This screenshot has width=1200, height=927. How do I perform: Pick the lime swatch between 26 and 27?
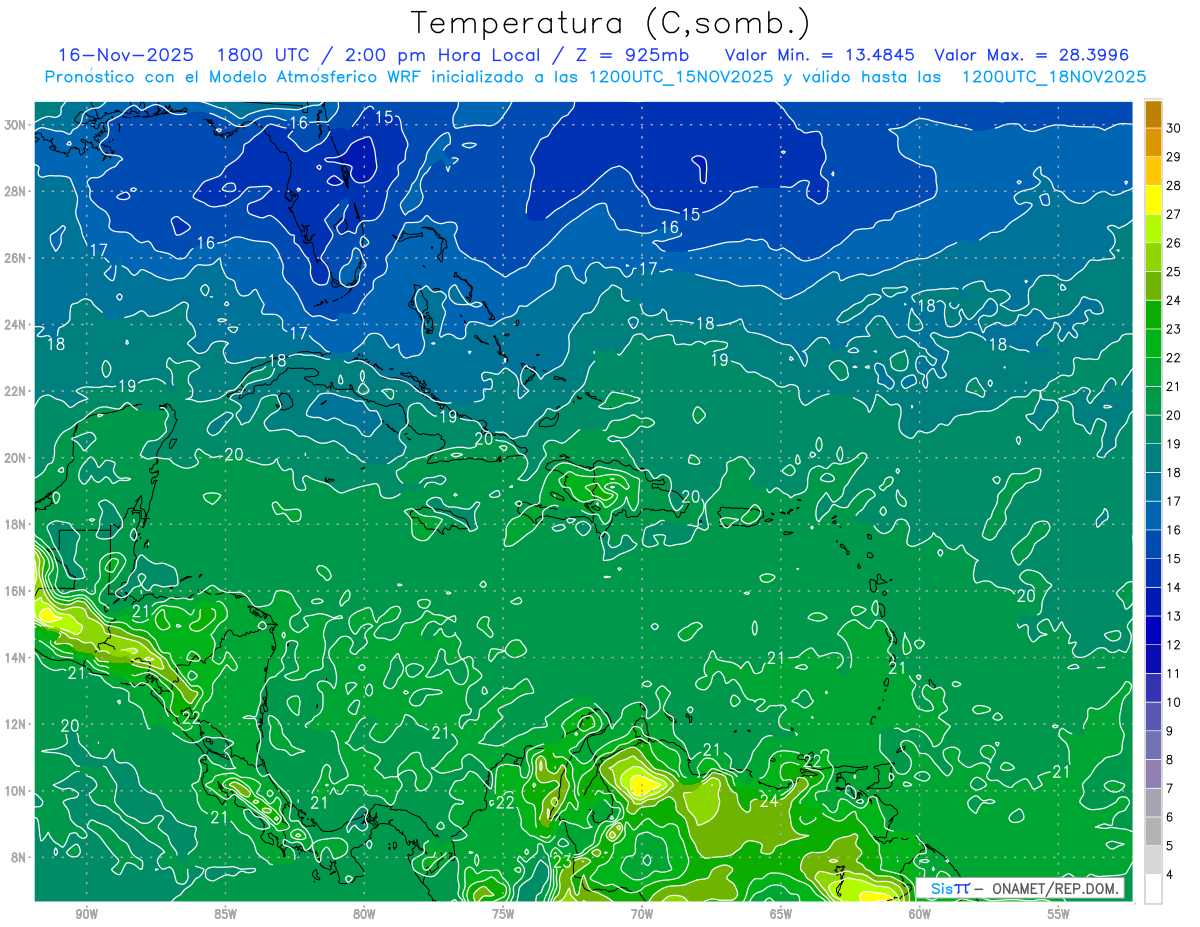pyautogui.click(x=1153, y=228)
